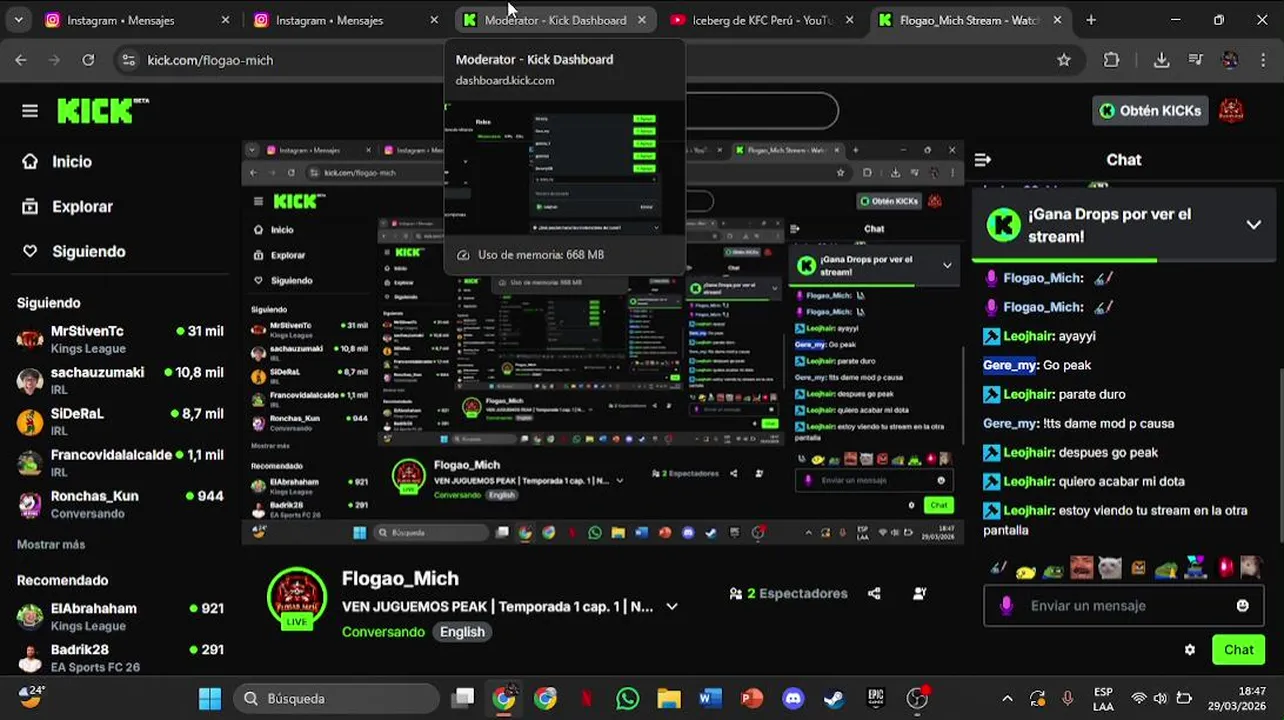1284x720 pixels.
Task: Open WhatsApp from the taskbar
Action: (627, 698)
